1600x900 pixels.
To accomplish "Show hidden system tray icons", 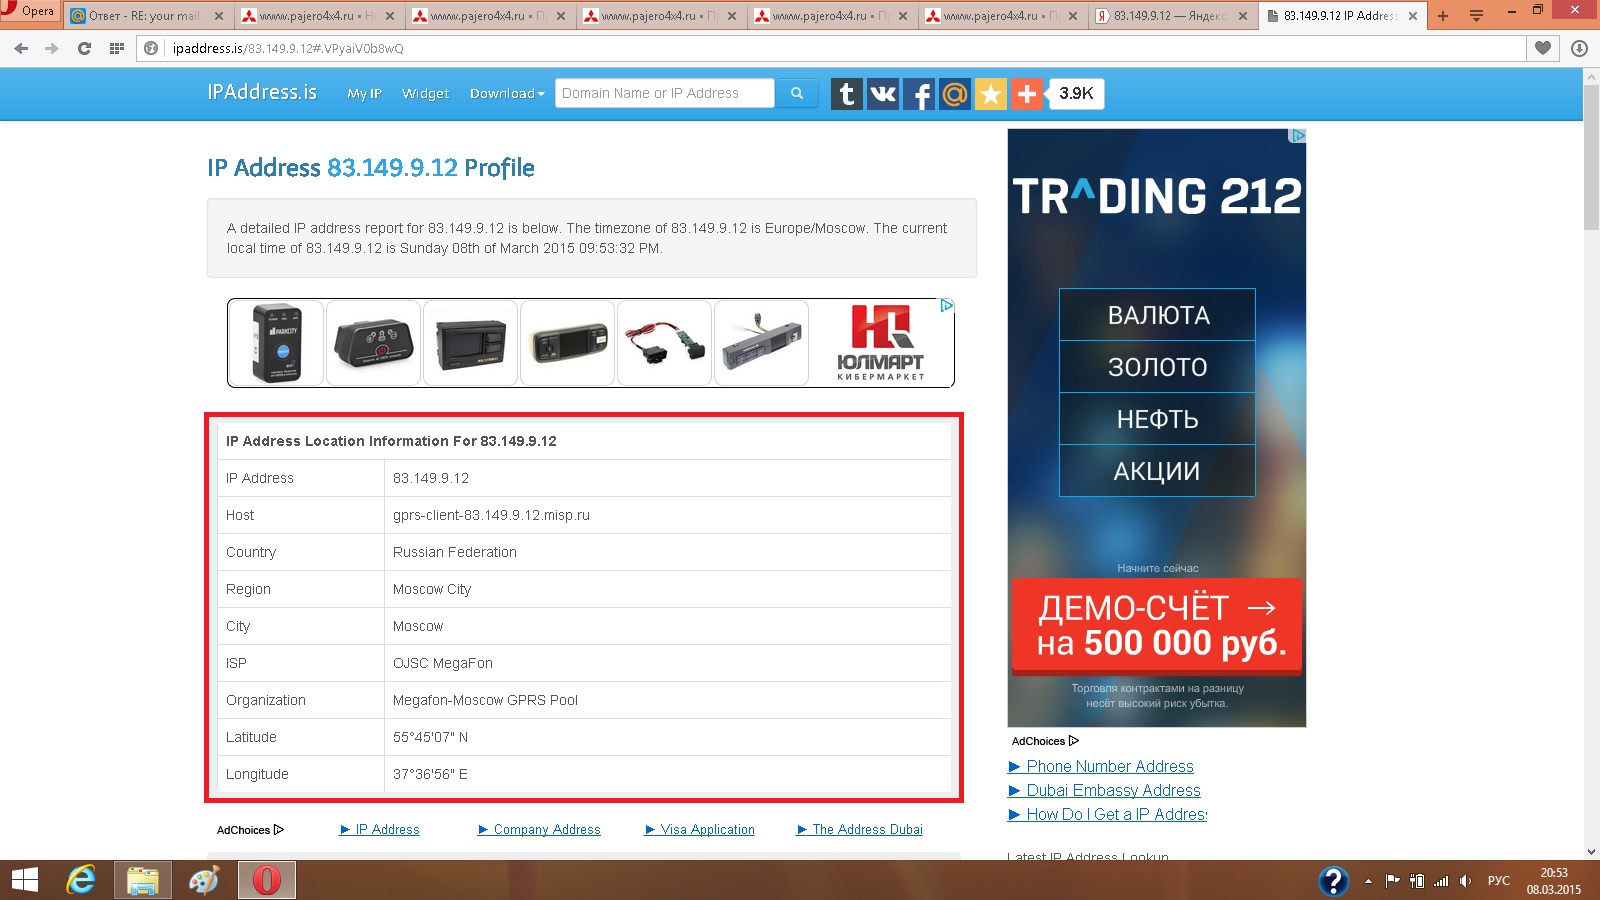I will click(1368, 881).
